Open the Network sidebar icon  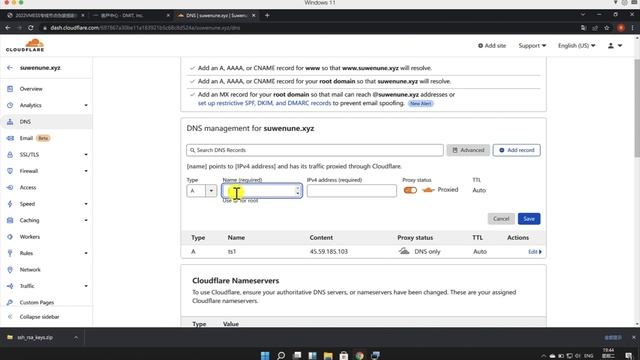pos(10,269)
